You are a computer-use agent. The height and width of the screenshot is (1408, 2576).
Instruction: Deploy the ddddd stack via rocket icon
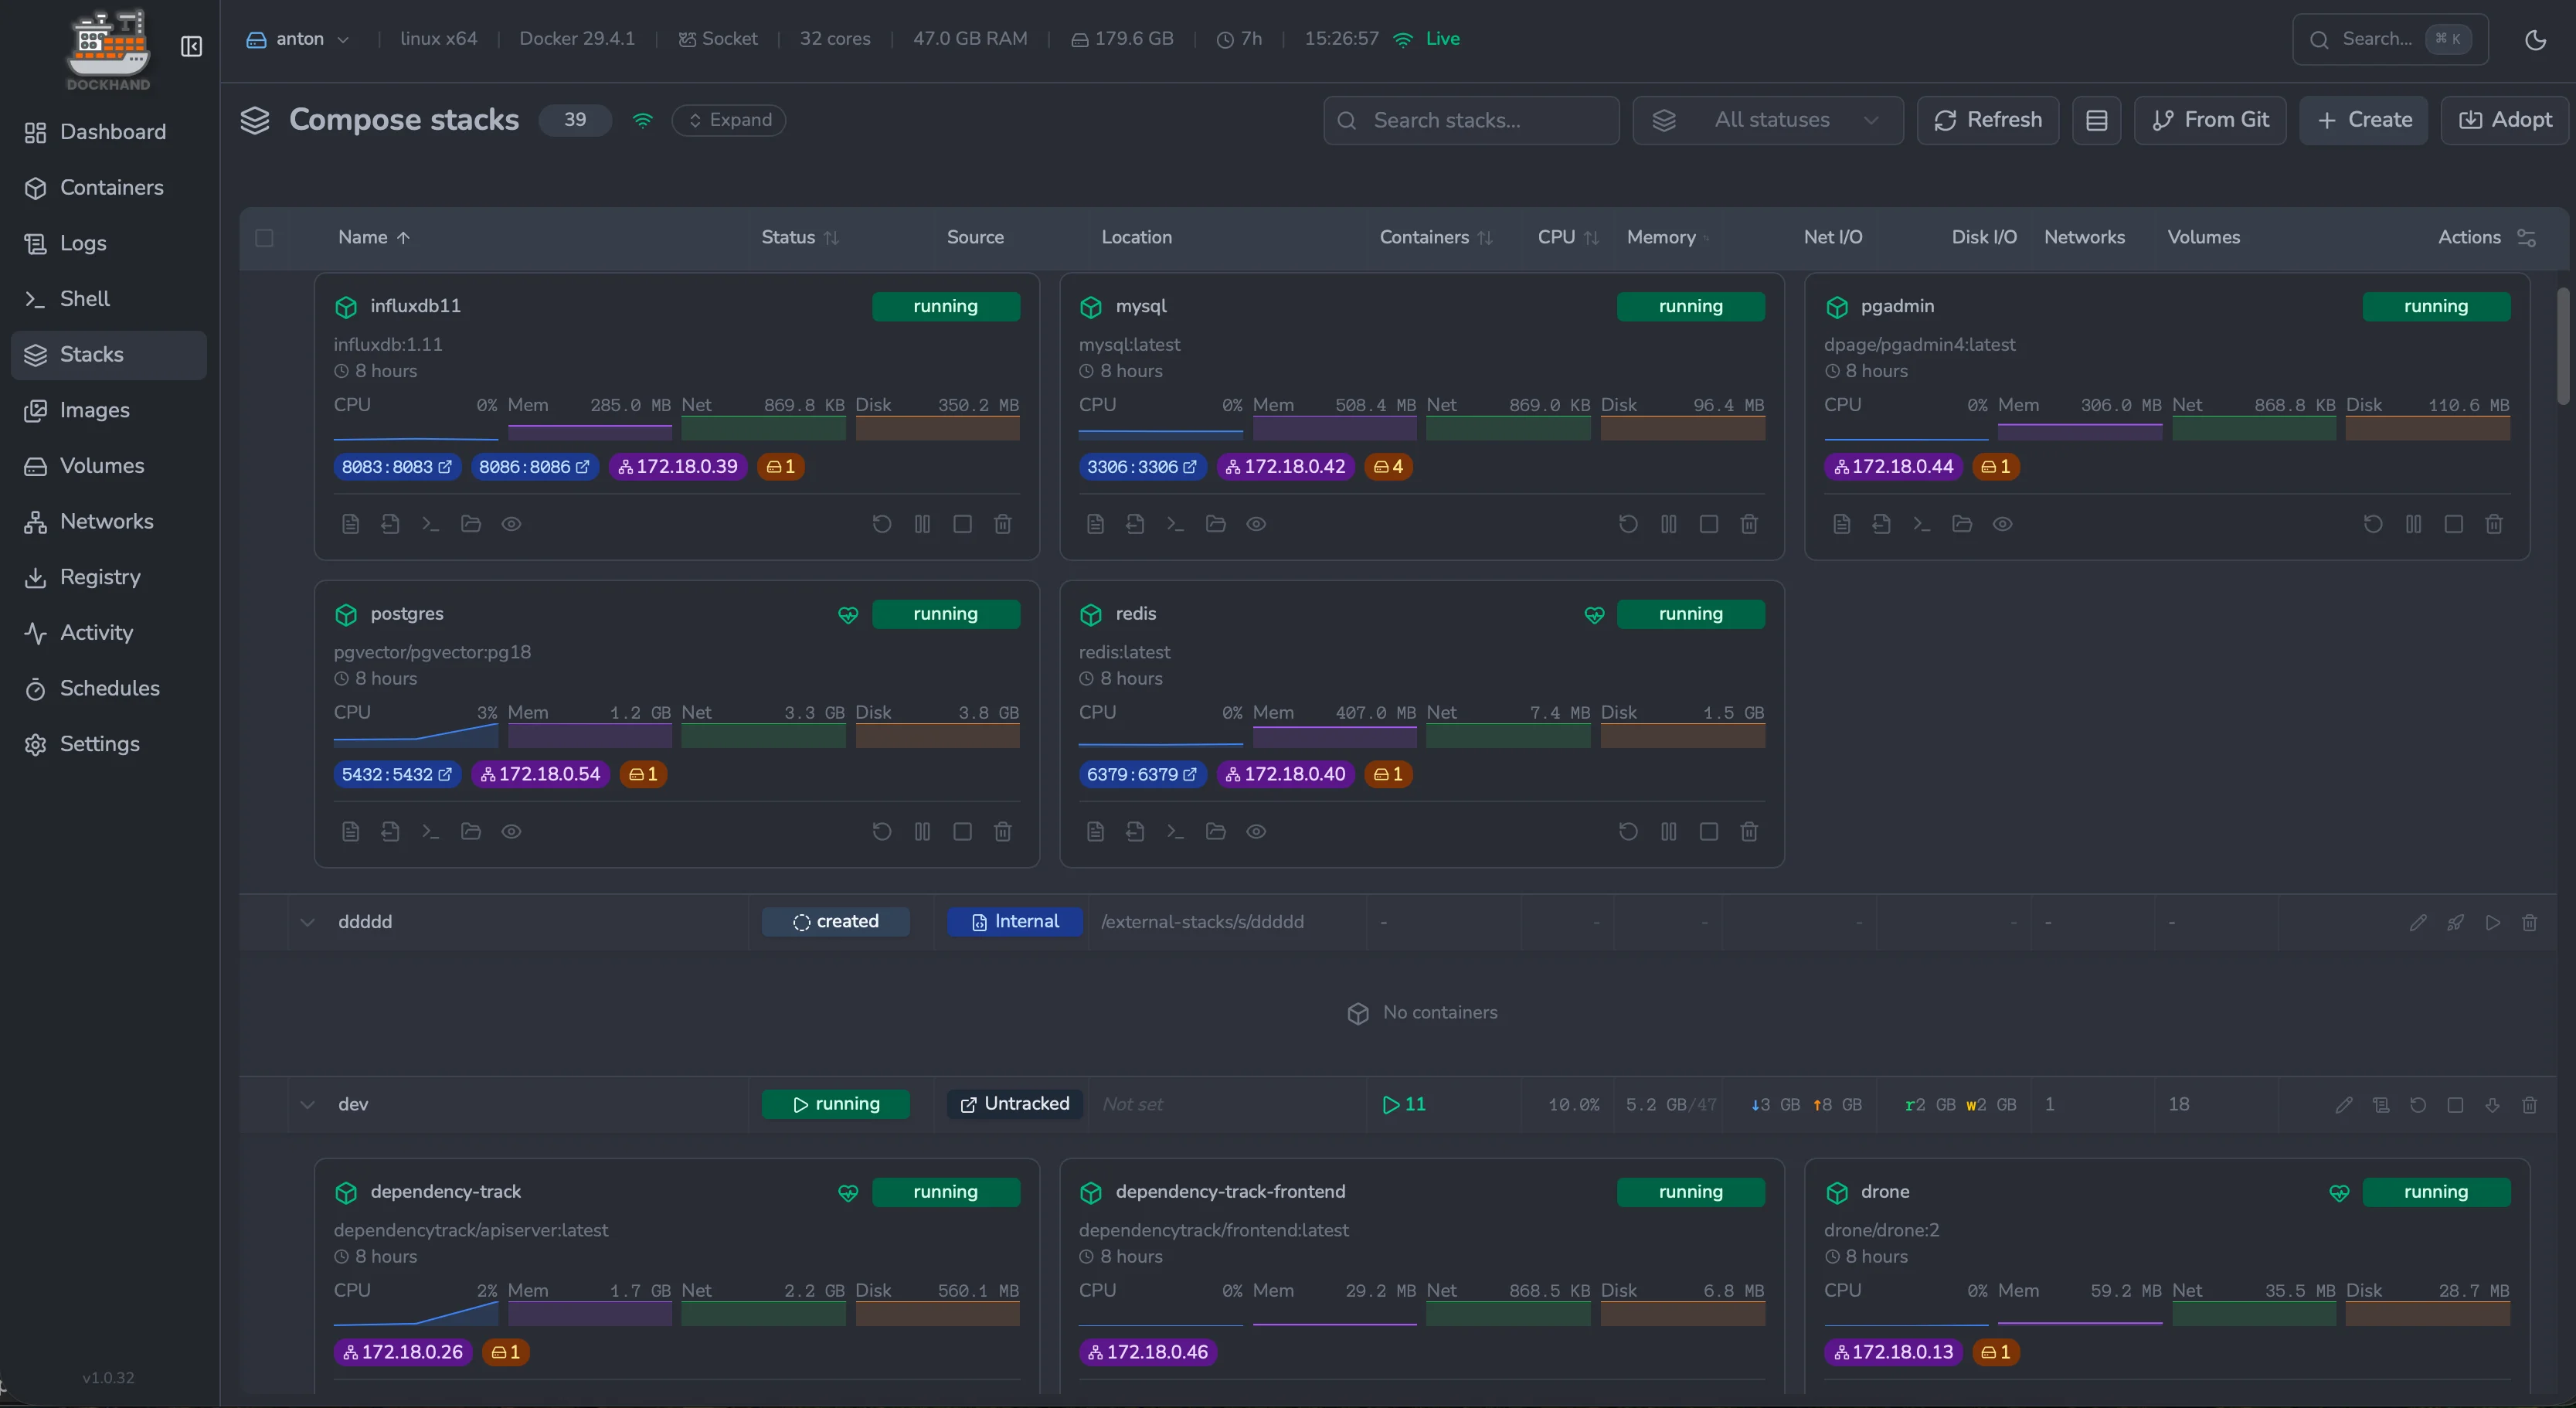point(2455,923)
